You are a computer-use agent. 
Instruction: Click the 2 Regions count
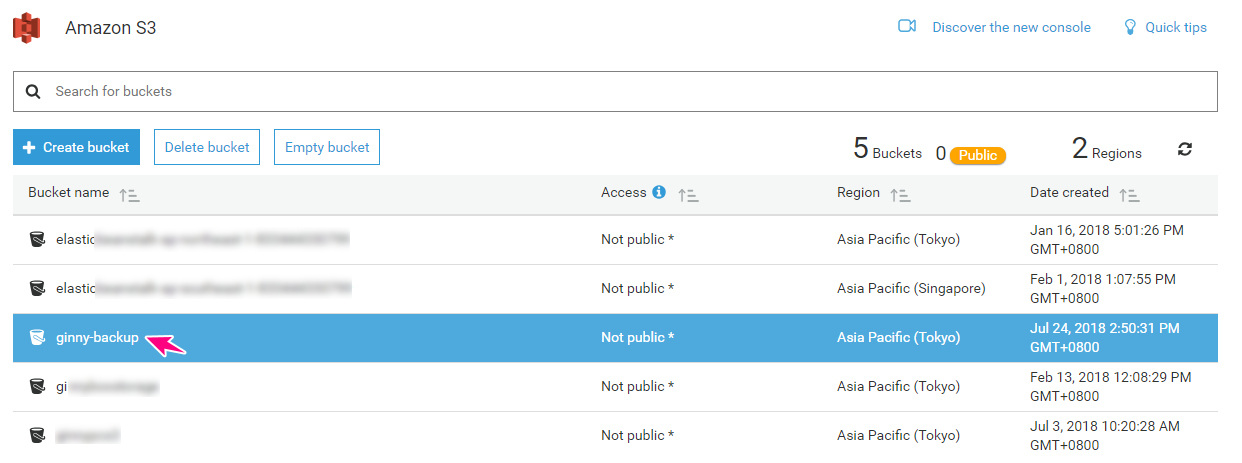(x=1106, y=150)
